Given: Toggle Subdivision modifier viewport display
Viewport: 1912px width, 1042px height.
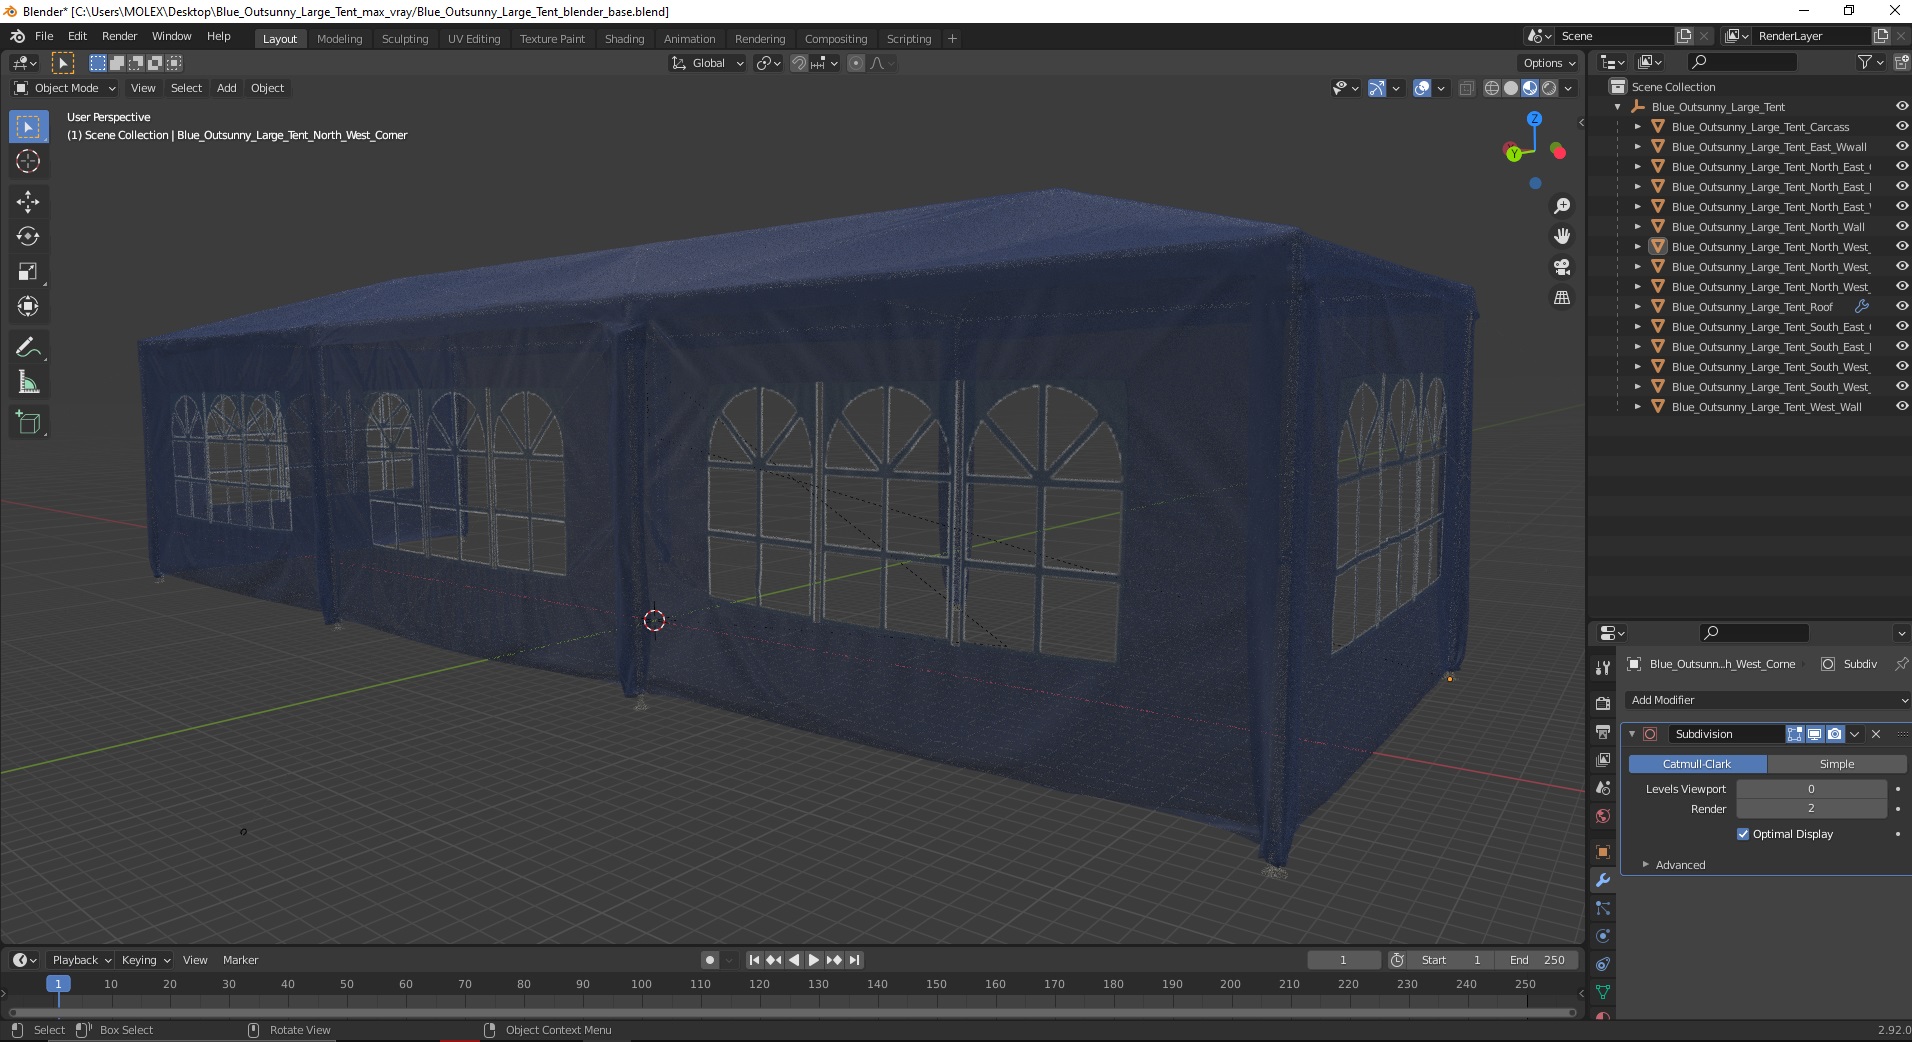Looking at the screenshot, I should point(1815,734).
